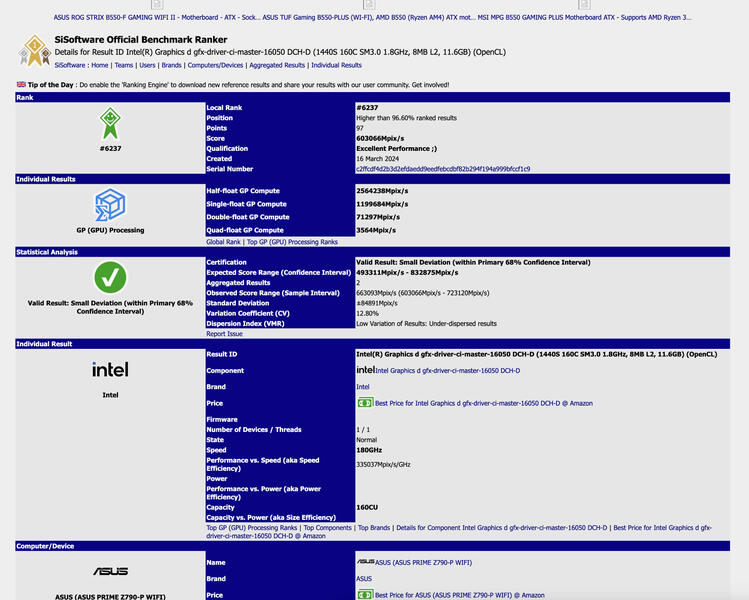
Task: Open ASUS ROG STRIX B550-F motherboard ad link
Action: click(157, 17)
